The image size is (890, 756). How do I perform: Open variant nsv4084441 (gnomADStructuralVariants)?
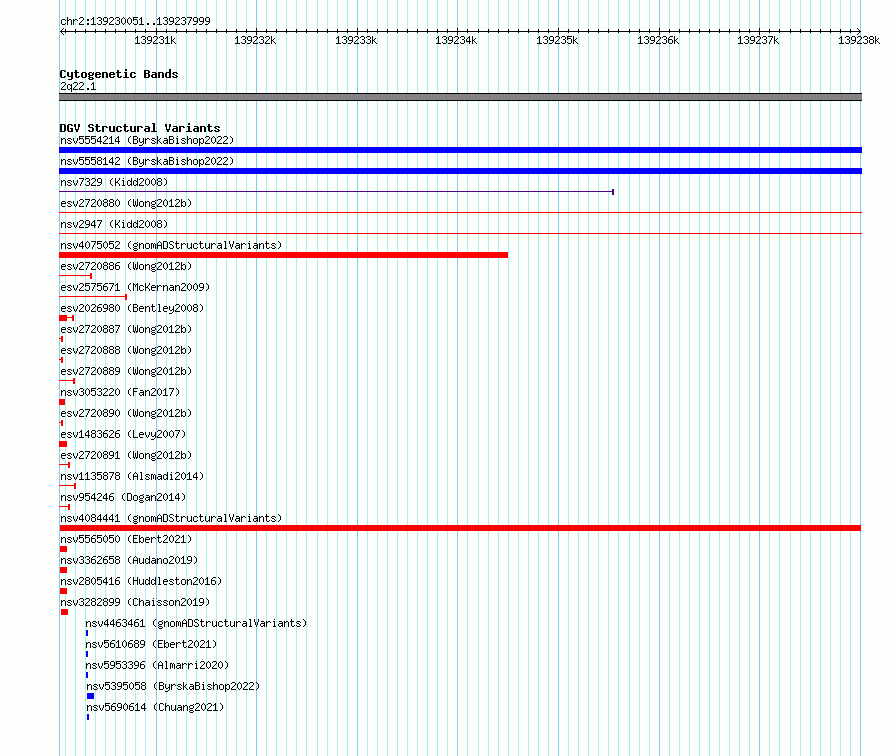171,518
